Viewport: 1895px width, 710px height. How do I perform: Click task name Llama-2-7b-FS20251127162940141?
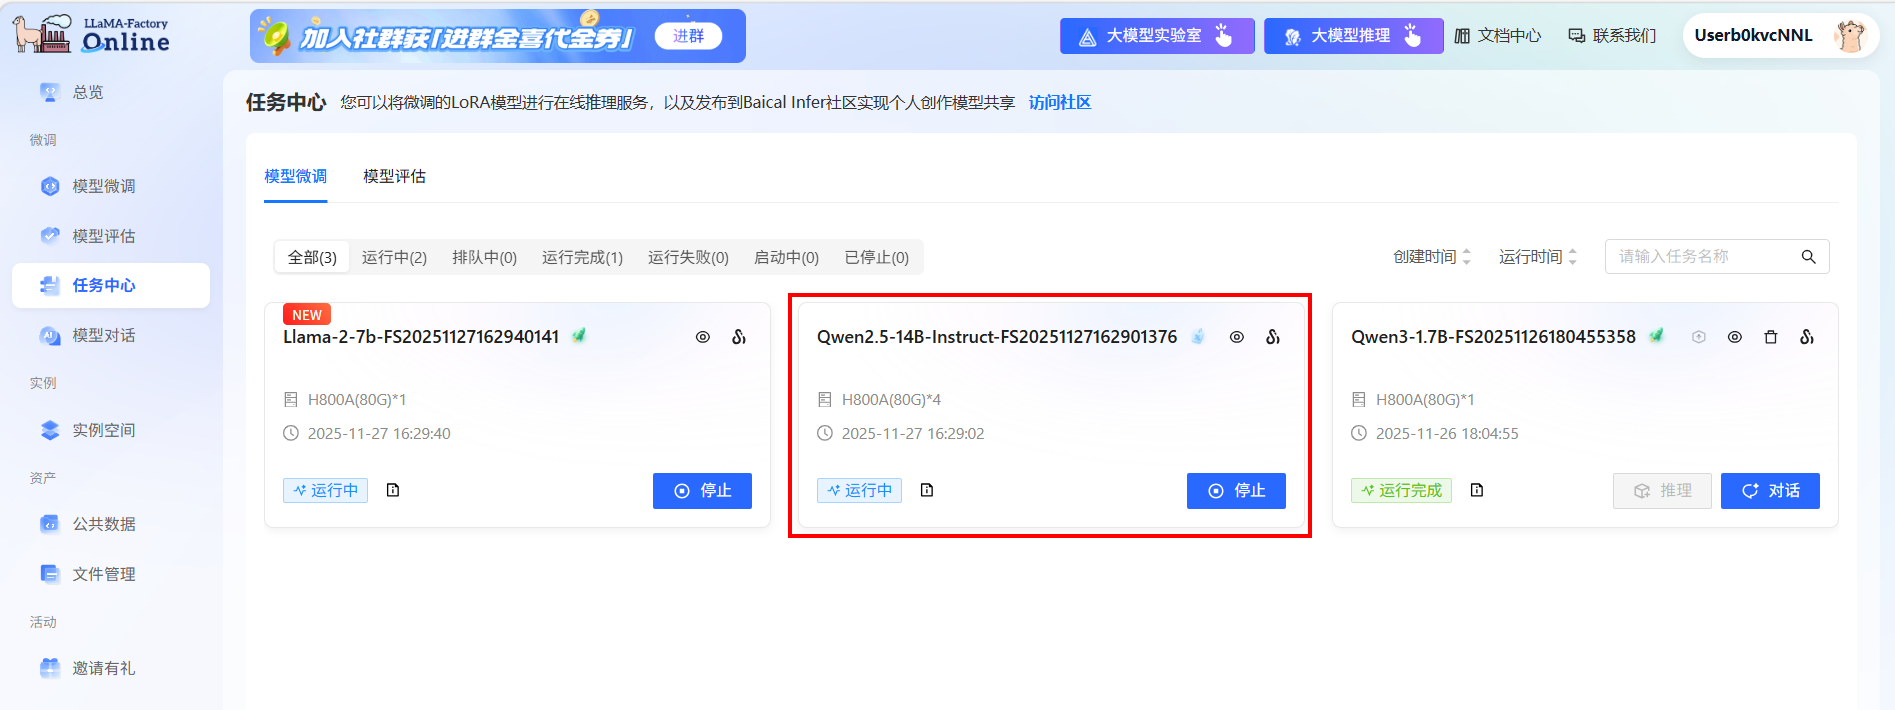click(421, 337)
